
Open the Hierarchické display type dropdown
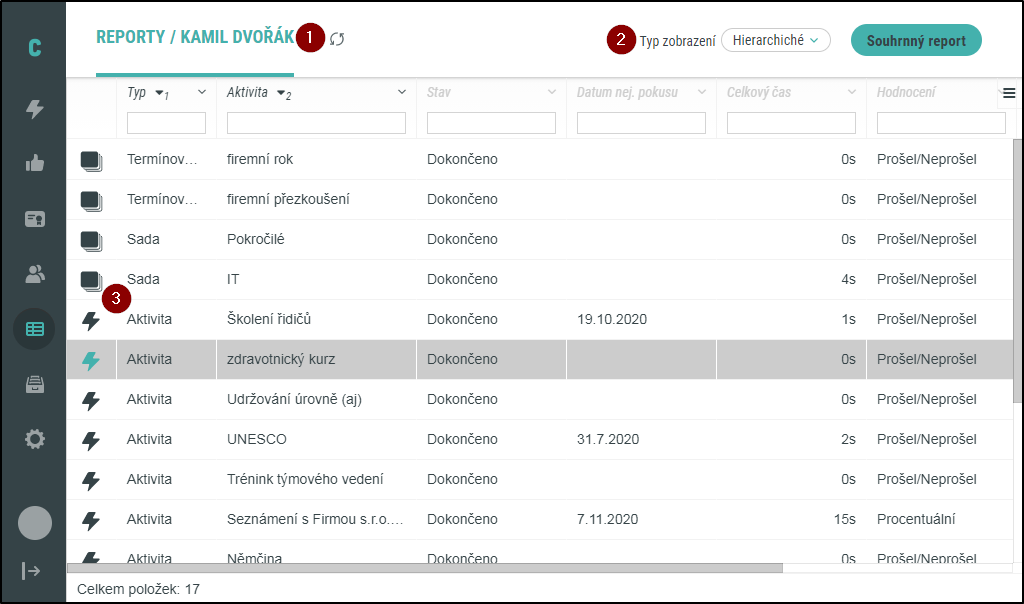click(775, 40)
